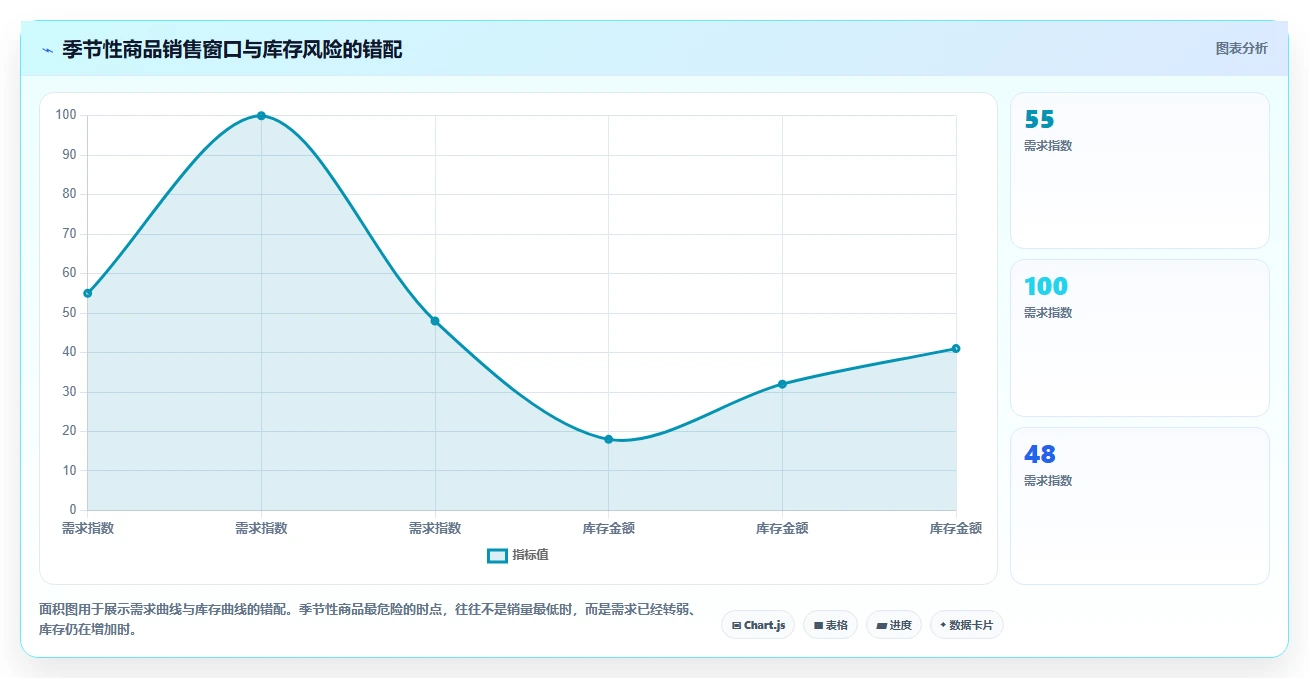Click the y-axis label 80
Viewport: 1309px width, 678px height.
click(67, 194)
